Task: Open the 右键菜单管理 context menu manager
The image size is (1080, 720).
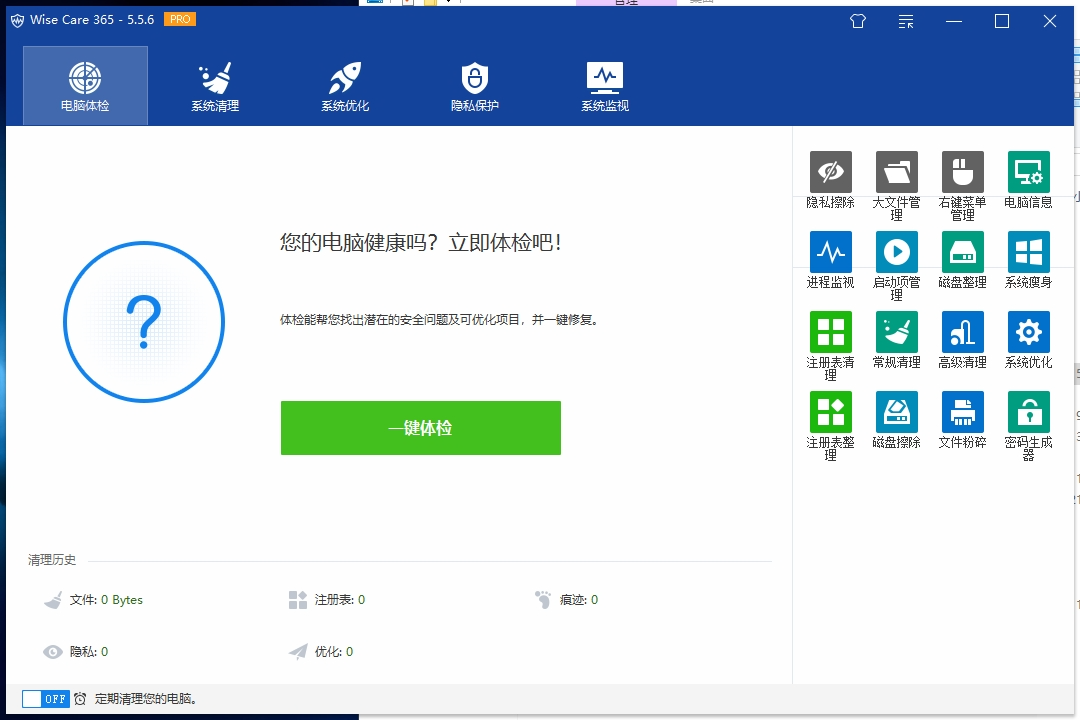Action: tap(962, 172)
